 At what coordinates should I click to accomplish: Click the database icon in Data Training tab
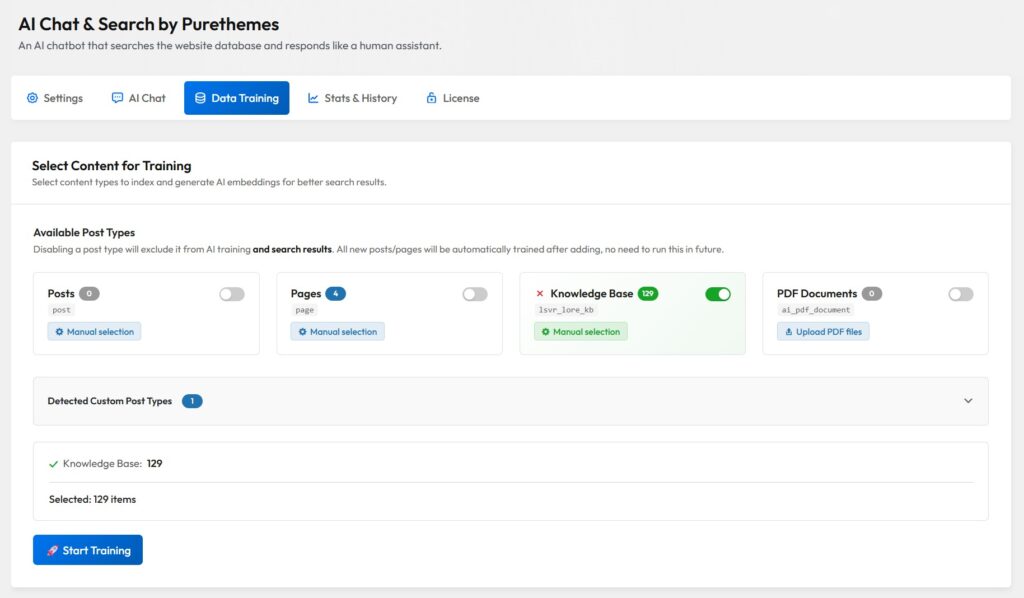(x=200, y=98)
